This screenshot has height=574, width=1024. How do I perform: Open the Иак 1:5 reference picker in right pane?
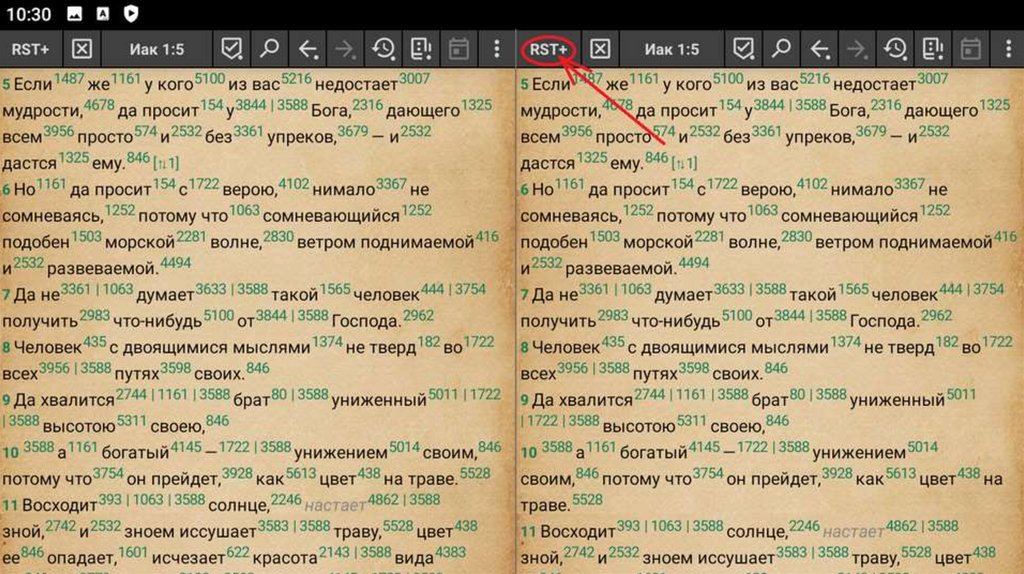tap(671, 49)
